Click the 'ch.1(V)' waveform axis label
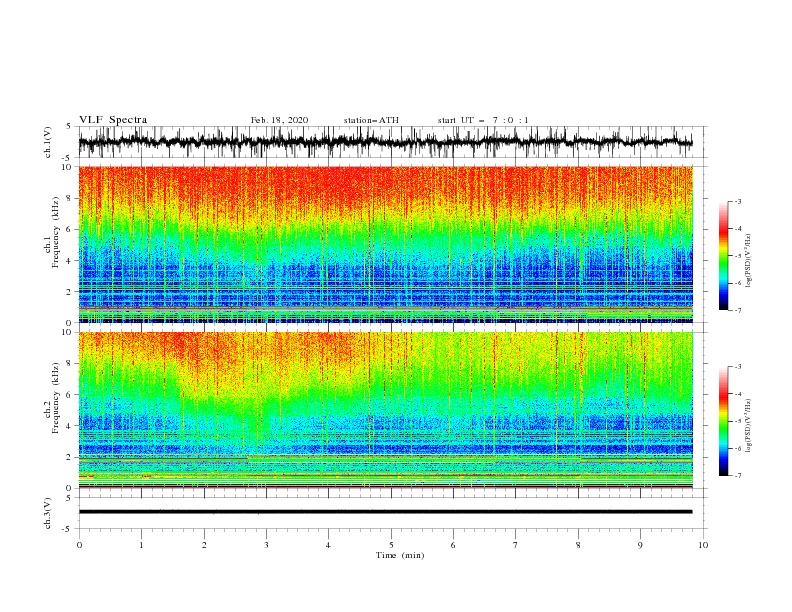Viewport: 792px width, 612px height. [x=48, y=142]
